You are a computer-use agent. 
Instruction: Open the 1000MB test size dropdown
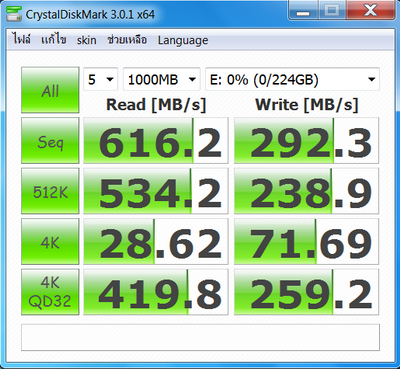coord(161,79)
